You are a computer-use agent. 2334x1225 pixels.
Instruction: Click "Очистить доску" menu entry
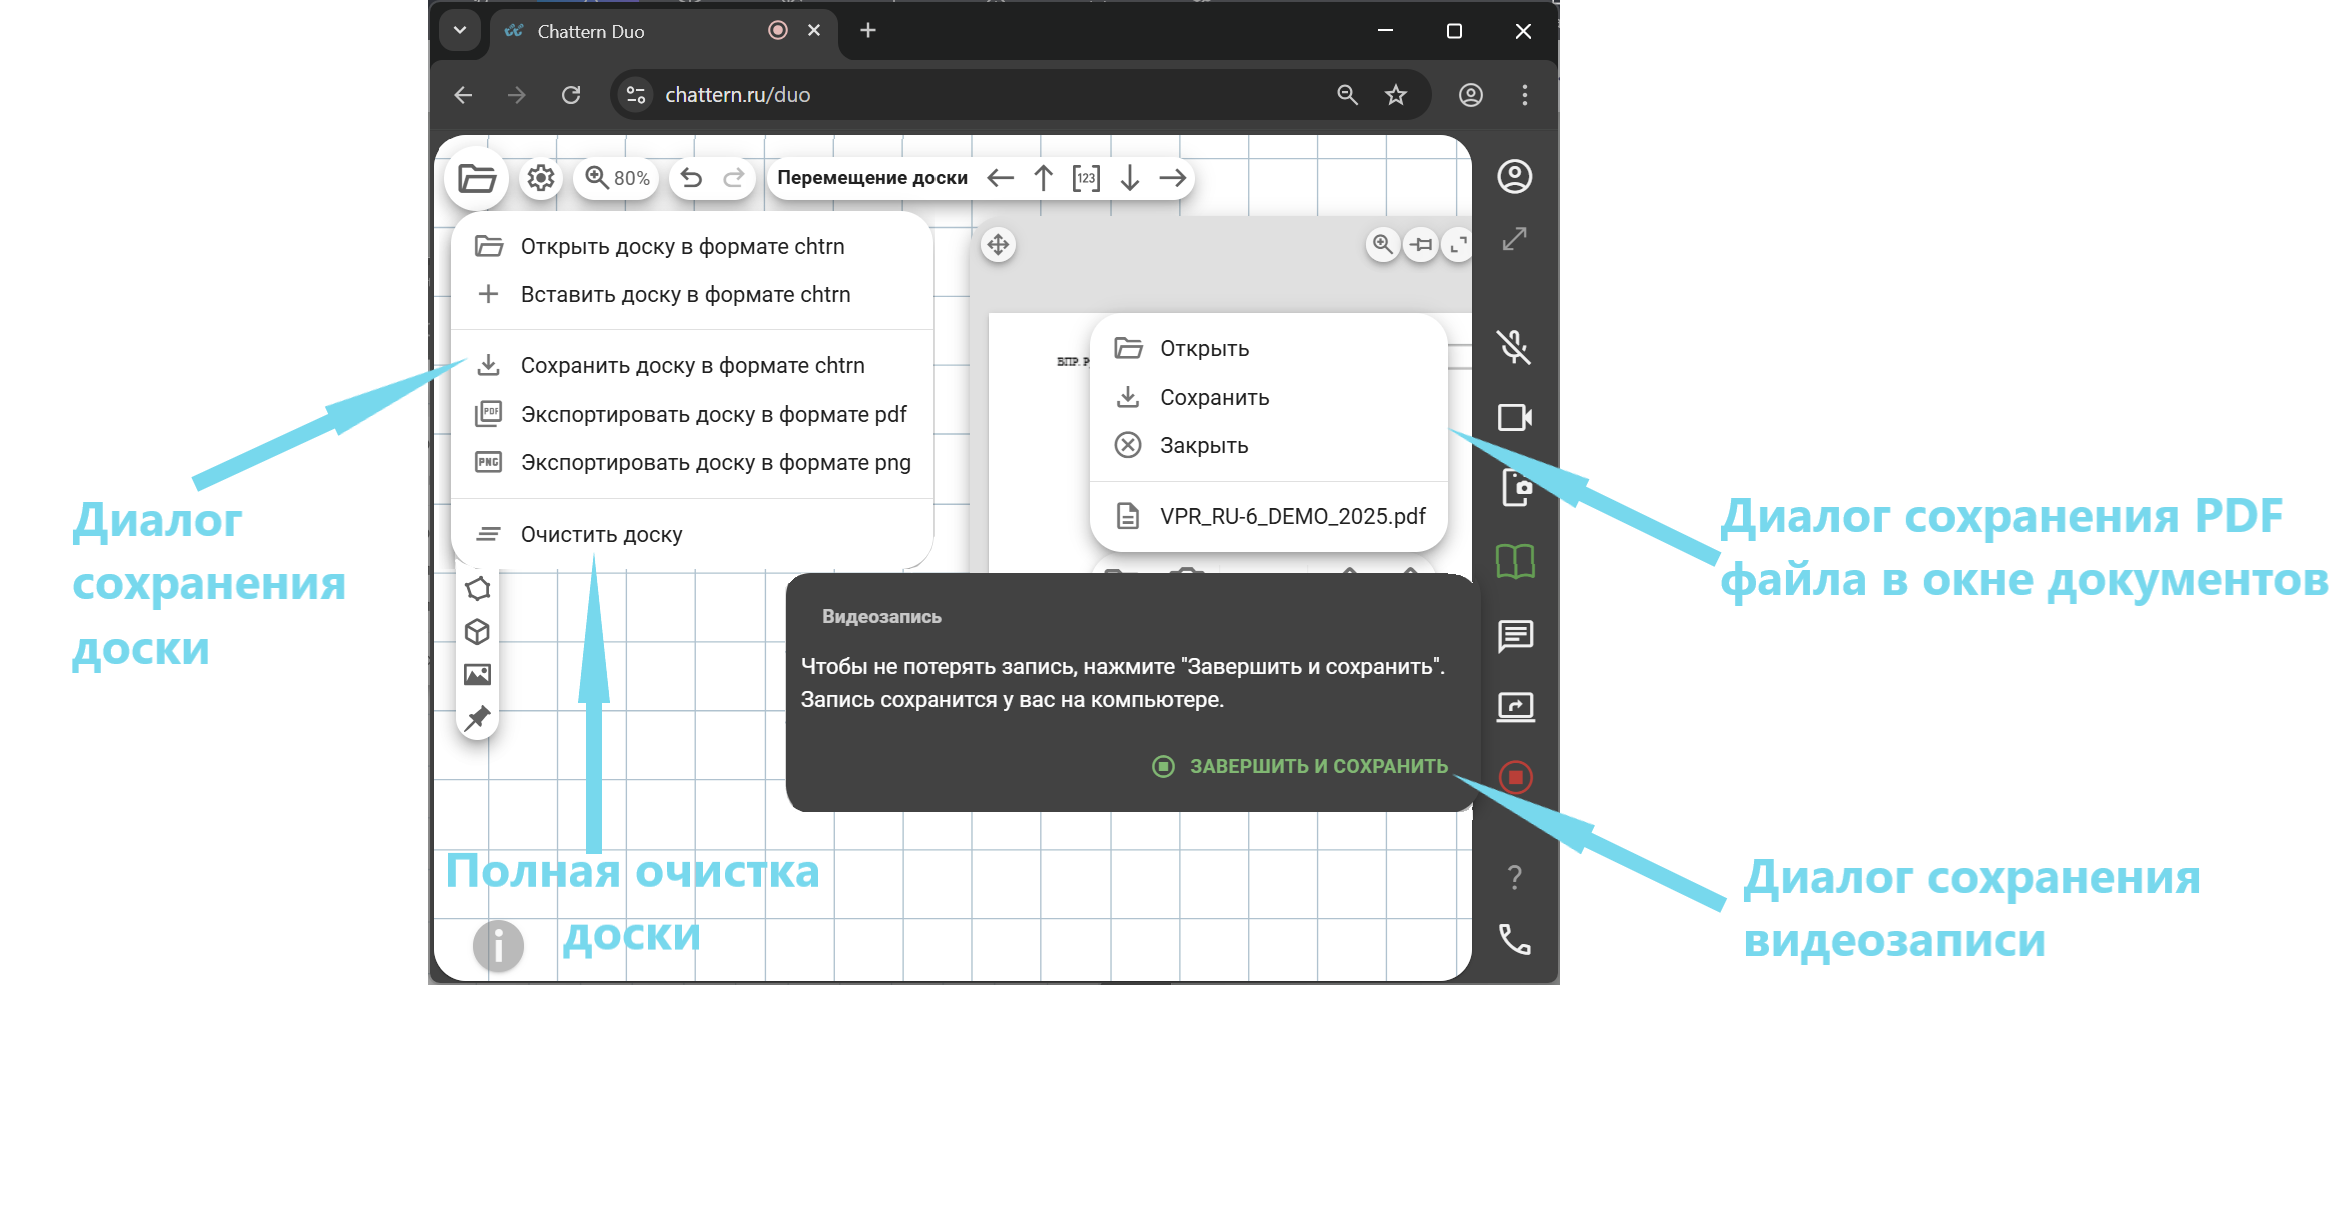(601, 535)
